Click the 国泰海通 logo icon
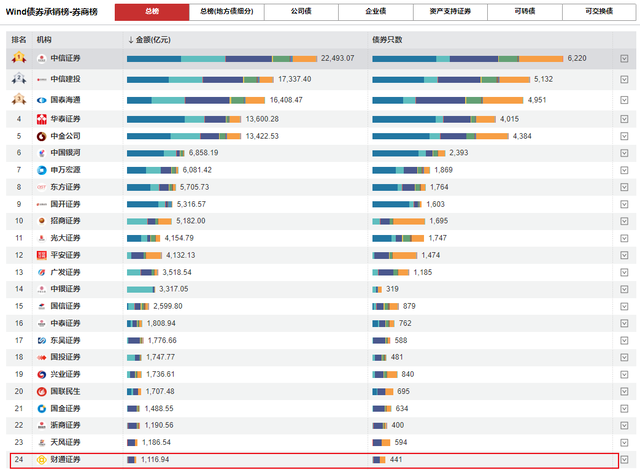This screenshot has width=640, height=470. coord(41,99)
